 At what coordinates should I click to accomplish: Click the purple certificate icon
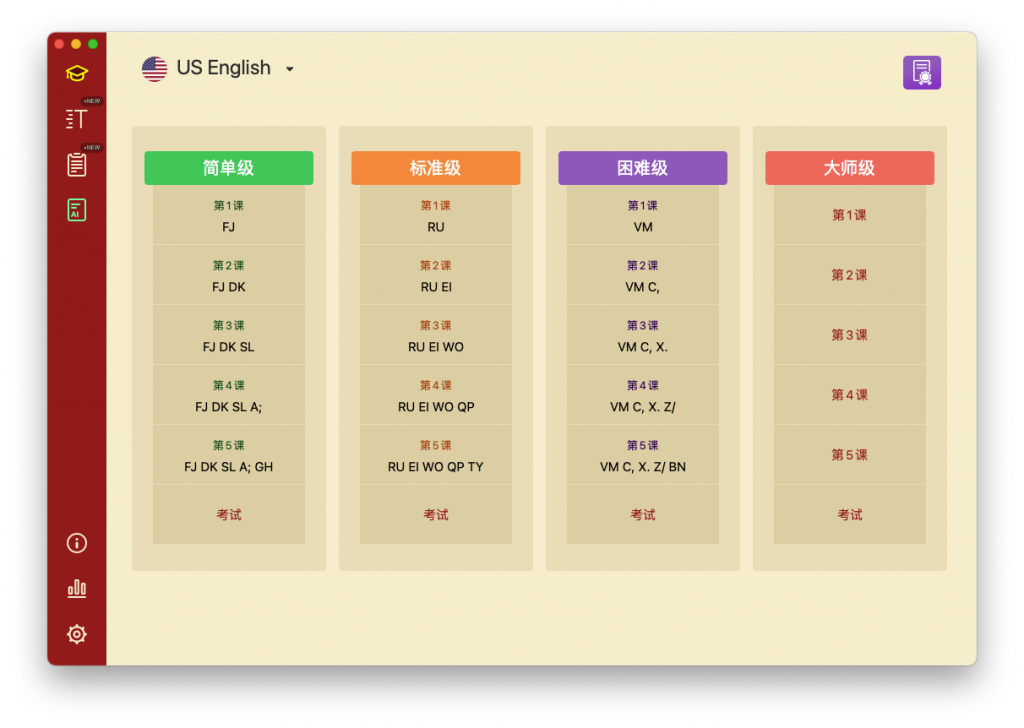921,72
